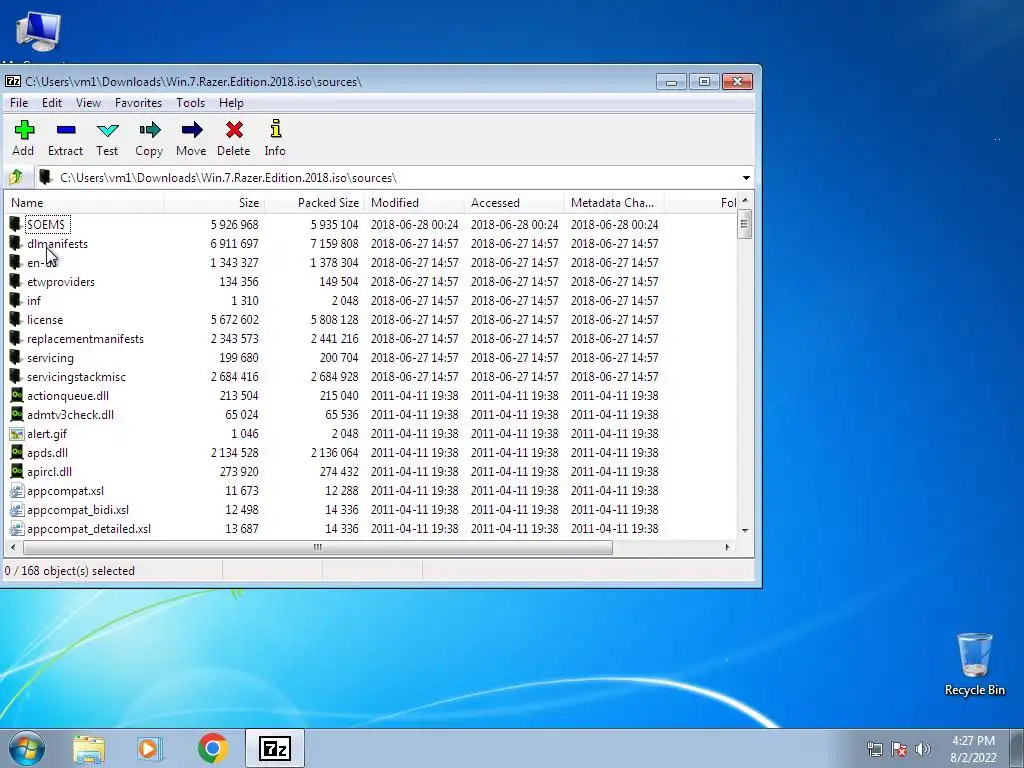Select the appcompat_detailed.xsl file name
The height and width of the screenshot is (768, 1024).
click(89, 528)
